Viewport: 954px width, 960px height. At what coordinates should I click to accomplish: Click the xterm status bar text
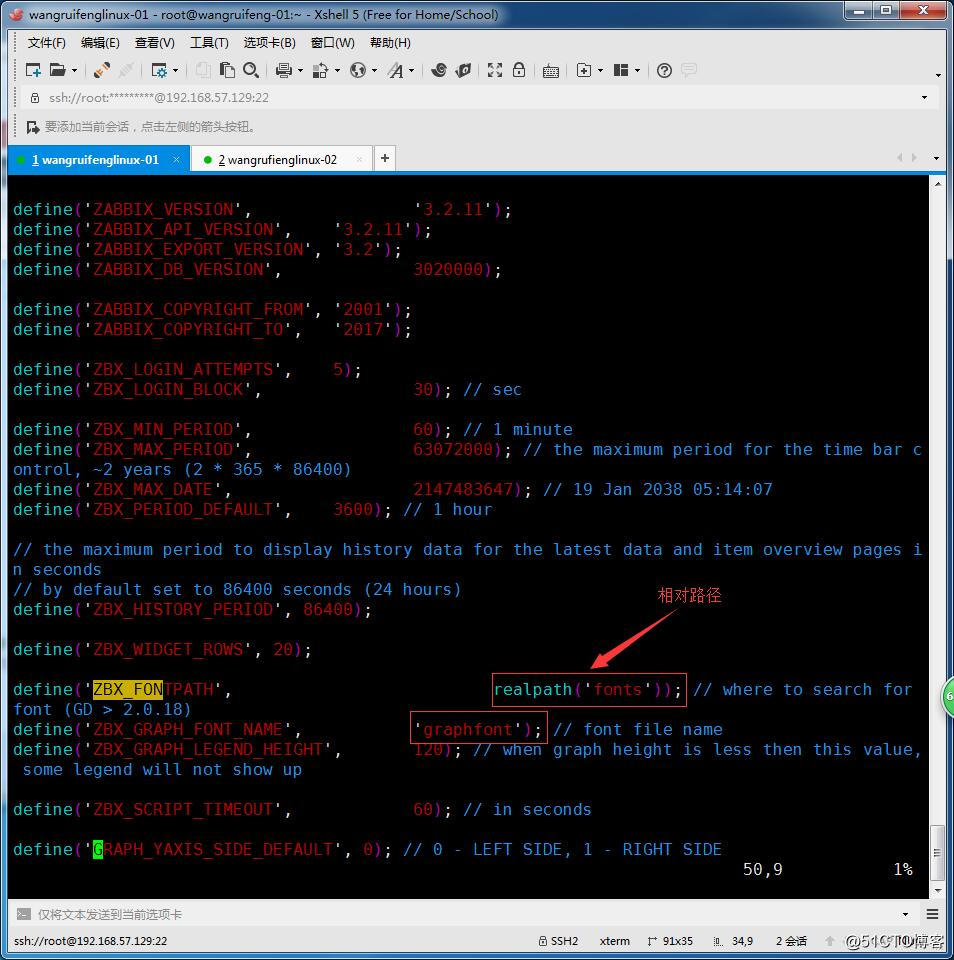coord(614,941)
